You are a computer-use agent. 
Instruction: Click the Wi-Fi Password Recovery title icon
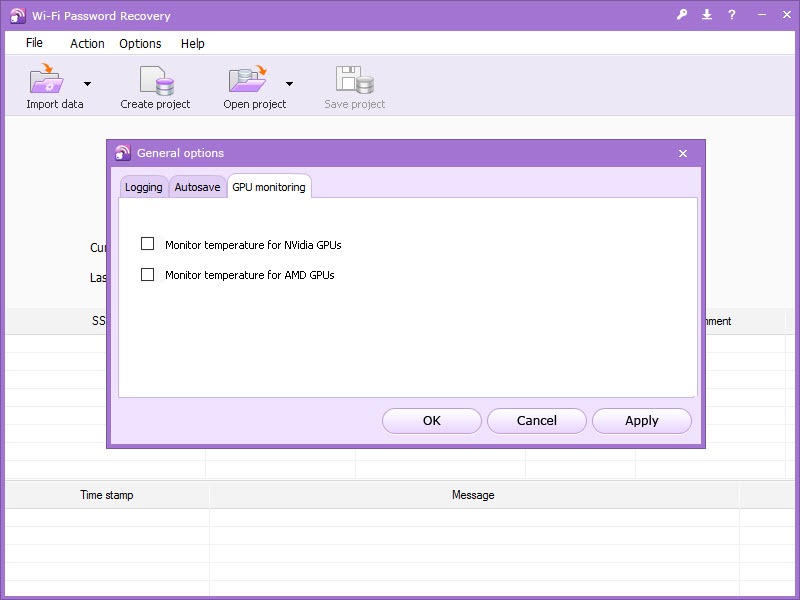point(17,16)
